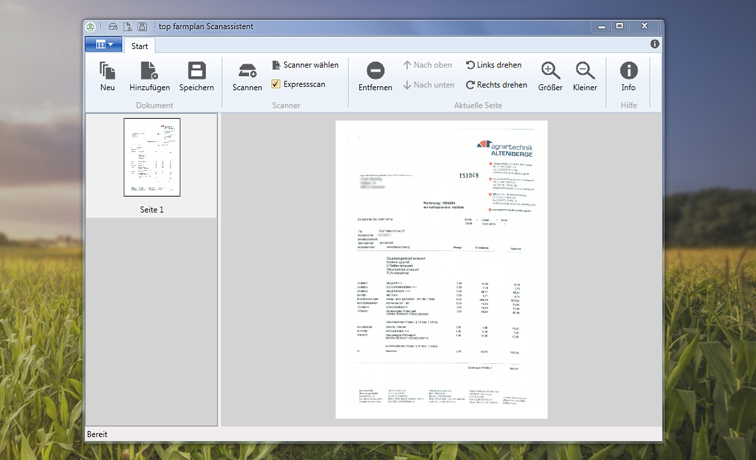Save the scan with Speichern

pyautogui.click(x=196, y=75)
